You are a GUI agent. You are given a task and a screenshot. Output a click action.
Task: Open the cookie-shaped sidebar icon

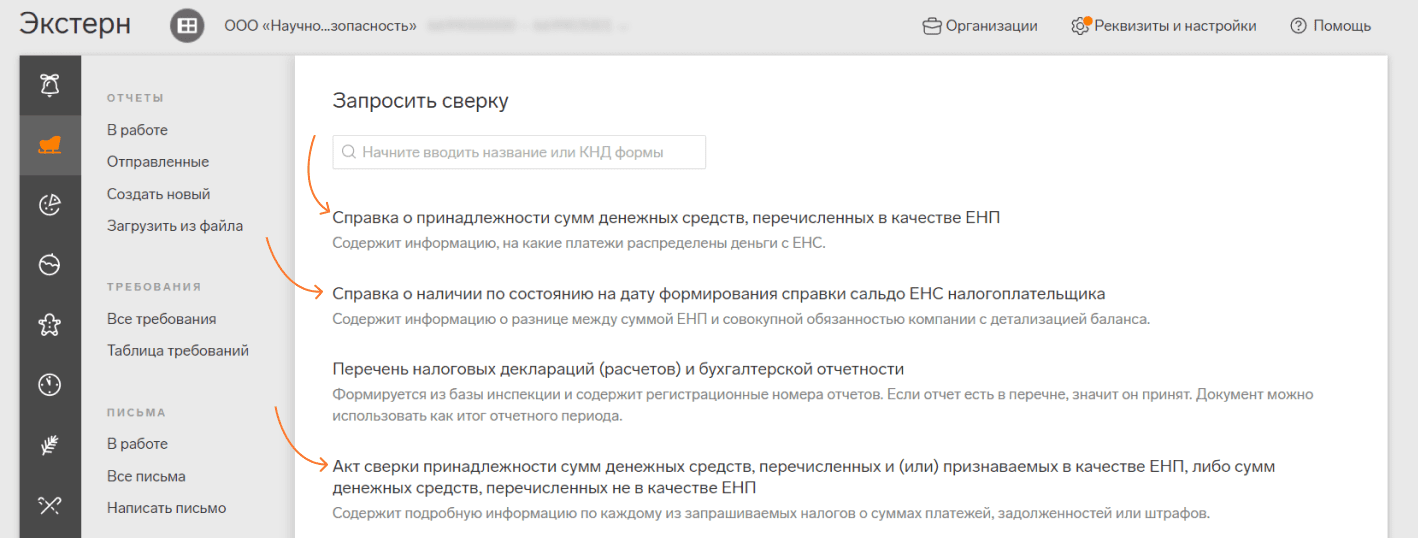point(50,205)
